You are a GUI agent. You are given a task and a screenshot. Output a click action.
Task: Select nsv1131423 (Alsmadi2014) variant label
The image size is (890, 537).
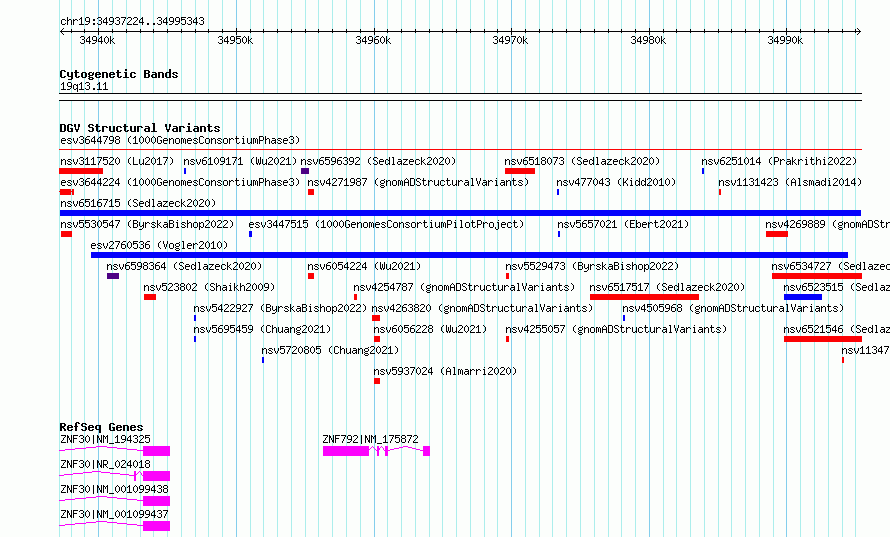coord(790,182)
